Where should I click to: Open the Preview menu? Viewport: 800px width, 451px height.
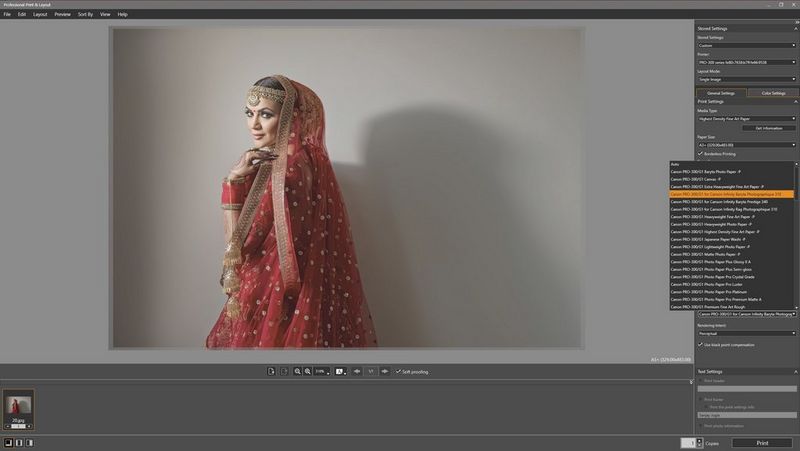tap(63, 14)
